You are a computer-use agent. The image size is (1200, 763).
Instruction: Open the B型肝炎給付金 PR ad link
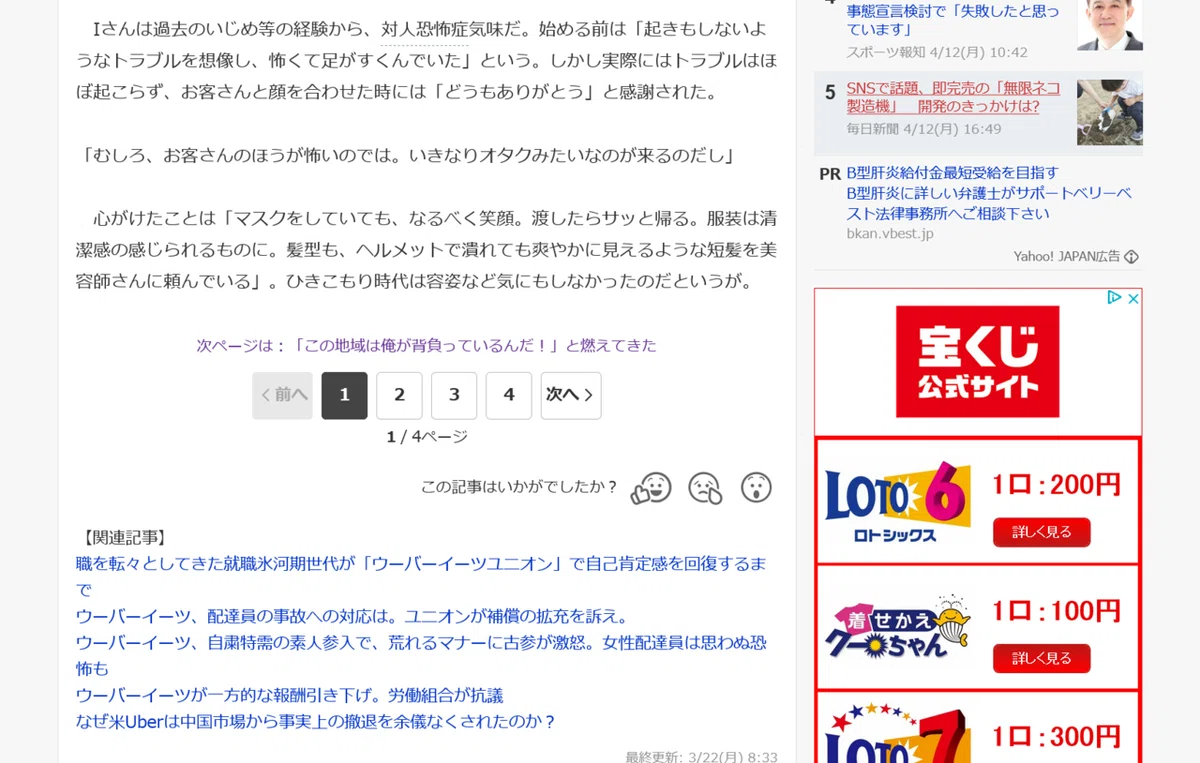(989, 193)
